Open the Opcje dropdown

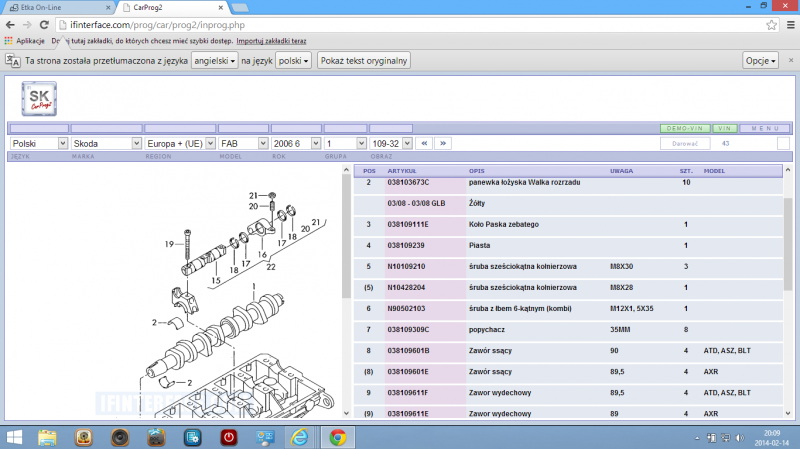coord(760,61)
